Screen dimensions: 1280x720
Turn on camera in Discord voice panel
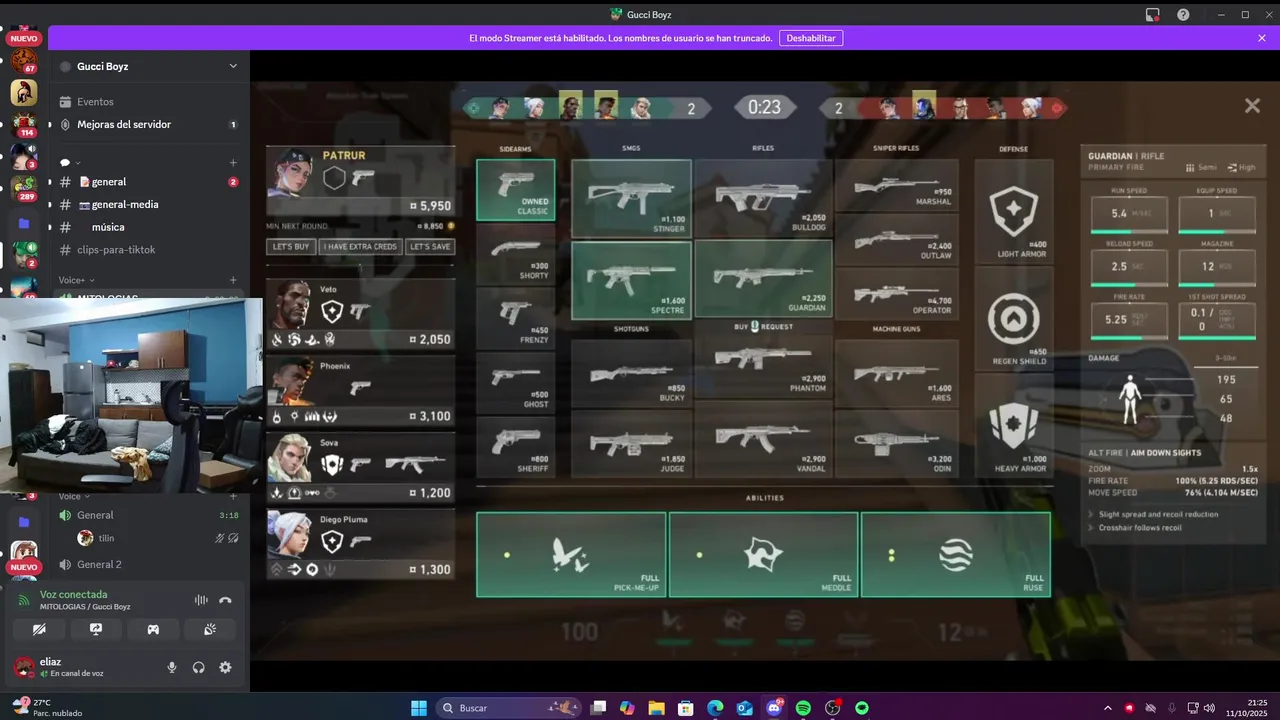tap(39, 629)
